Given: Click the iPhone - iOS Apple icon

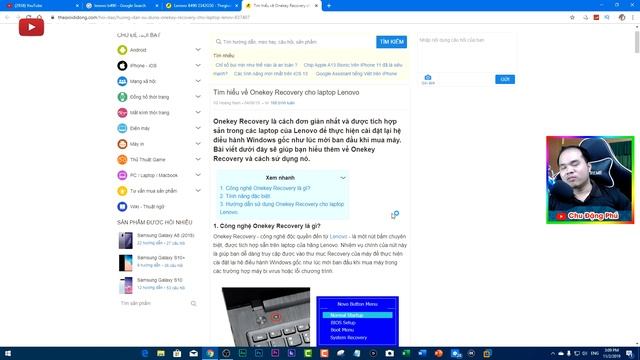Looking at the screenshot, I should pos(122,65).
